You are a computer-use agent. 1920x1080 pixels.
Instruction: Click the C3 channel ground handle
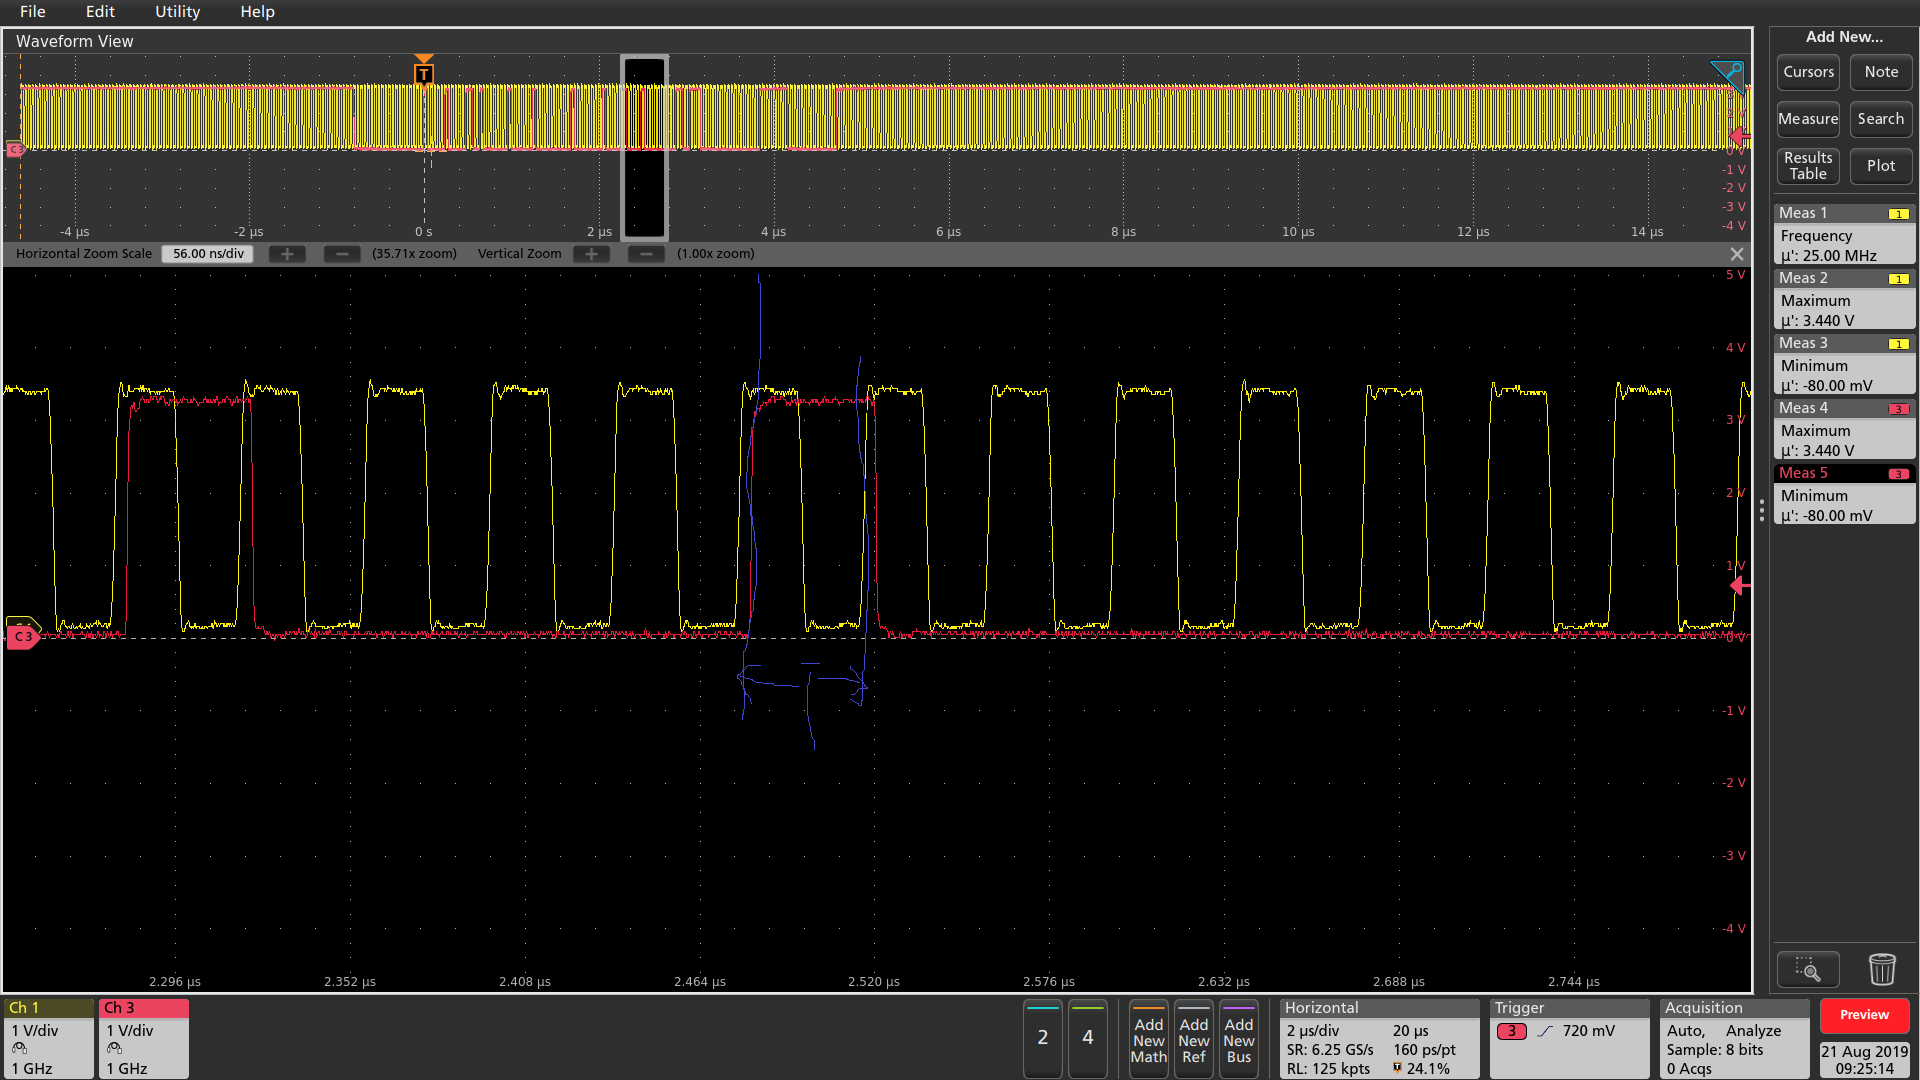coord(22,636)
